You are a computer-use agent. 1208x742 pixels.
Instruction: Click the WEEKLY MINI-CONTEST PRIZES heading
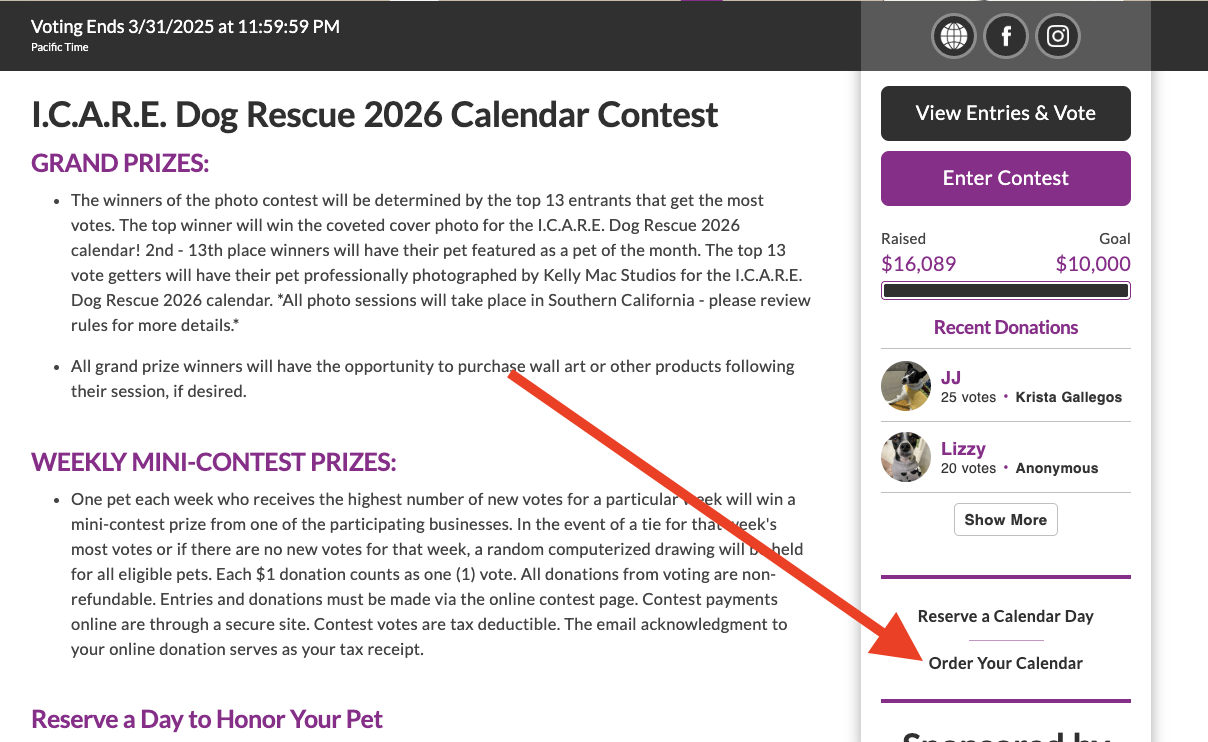click(214, 462)
